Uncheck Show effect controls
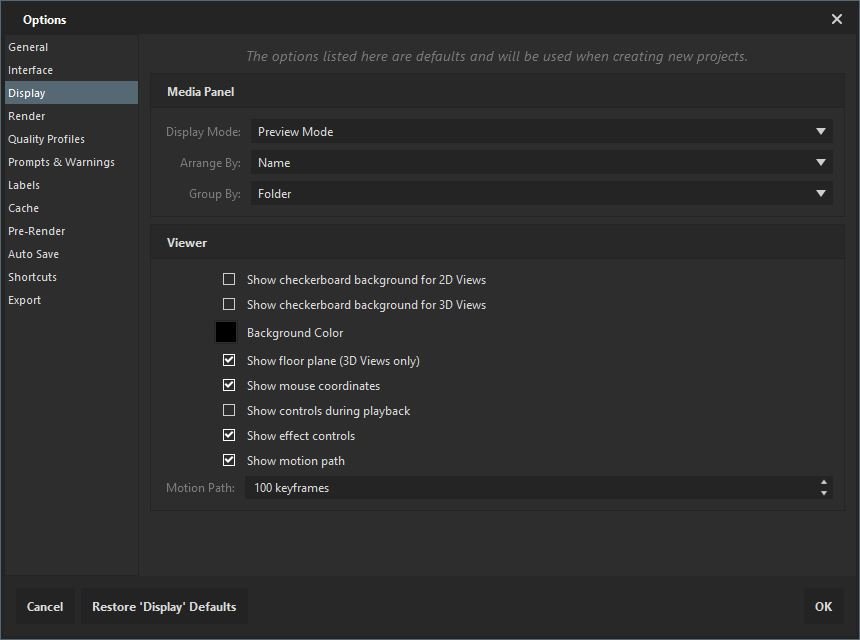 point(229,436)
